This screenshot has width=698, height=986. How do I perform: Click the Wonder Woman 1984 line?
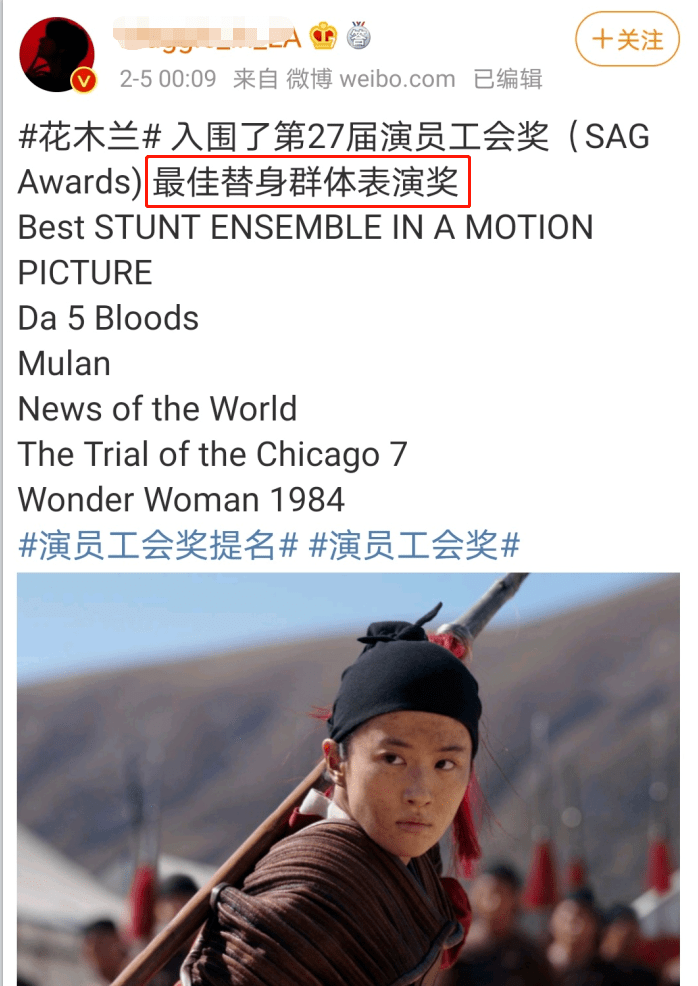181,499
